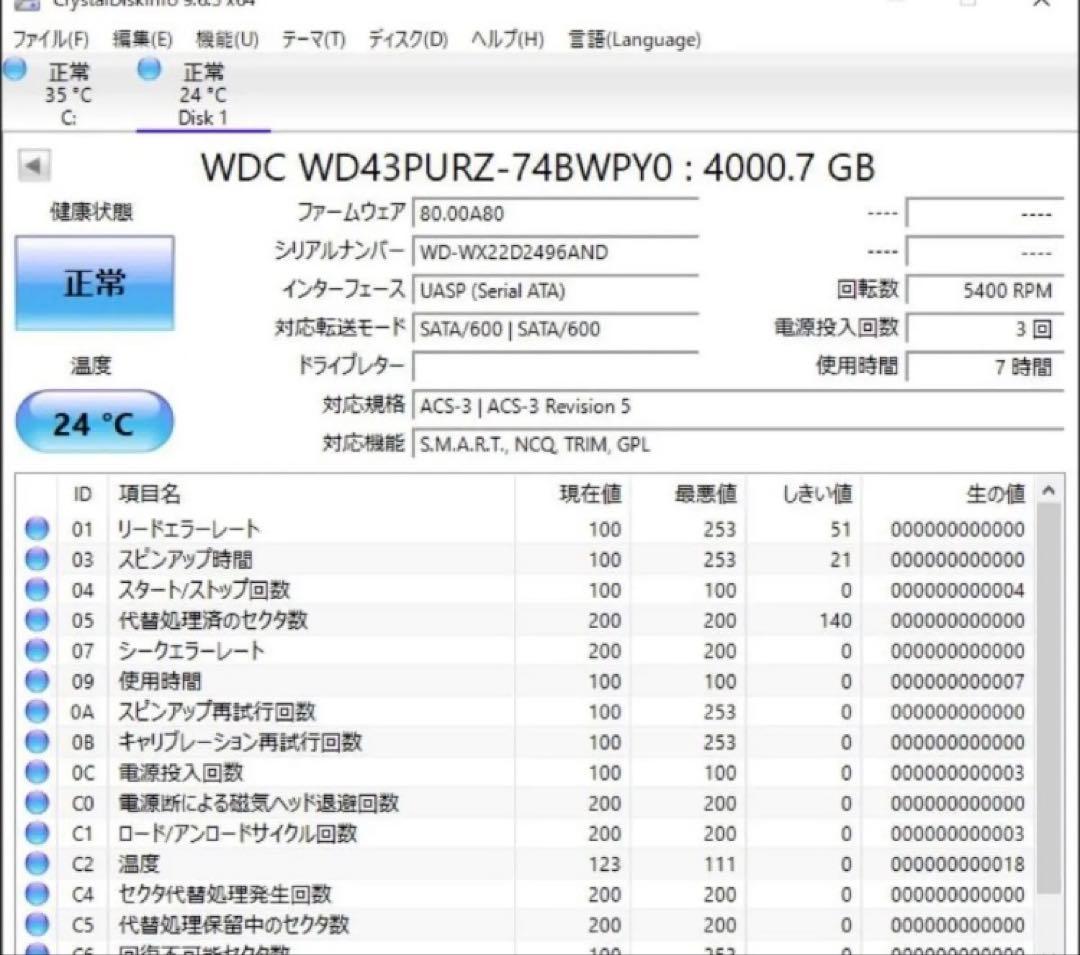Click the blue dot beside 電源投入回数 row
This screenshot has height=955, width=1080.
36,772
